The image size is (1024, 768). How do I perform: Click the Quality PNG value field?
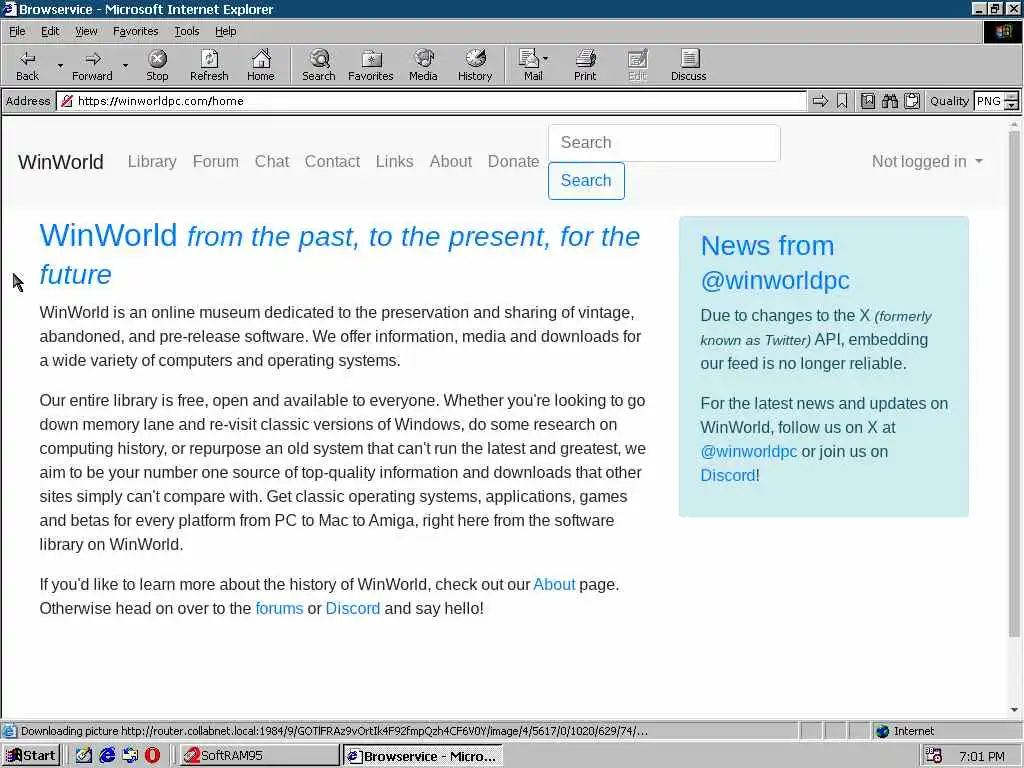[989, 101]
